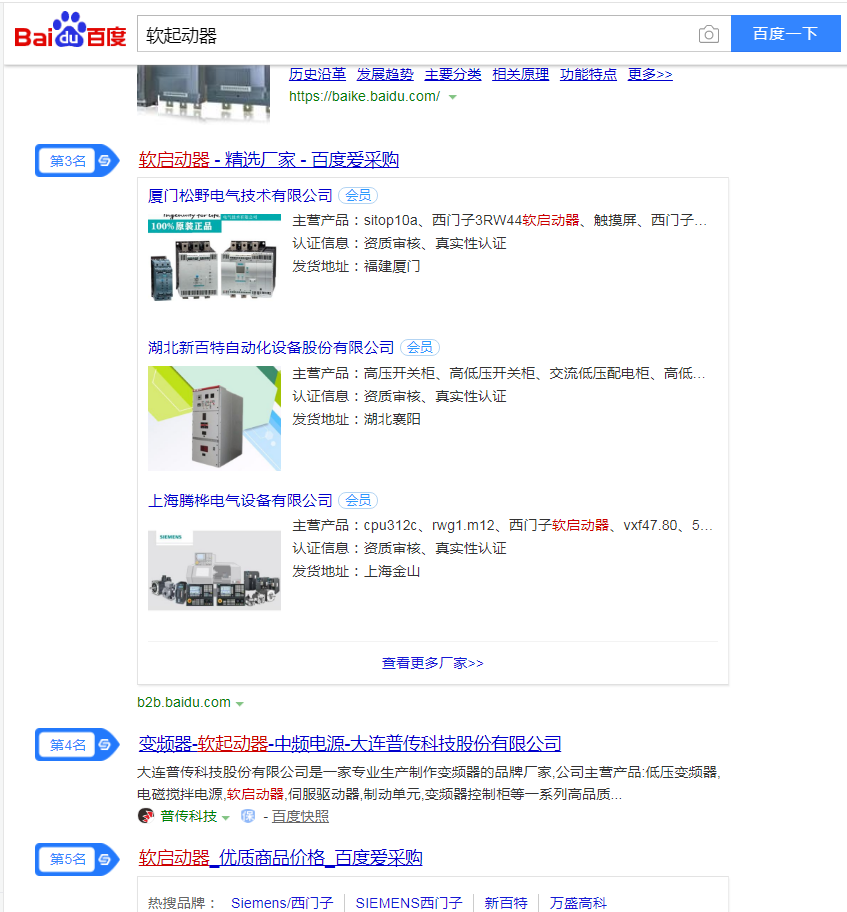Screen dimensions: 847x912
Task: Click 湖北新百特 switchgear cabinet thumbnail
Action: 215,418
